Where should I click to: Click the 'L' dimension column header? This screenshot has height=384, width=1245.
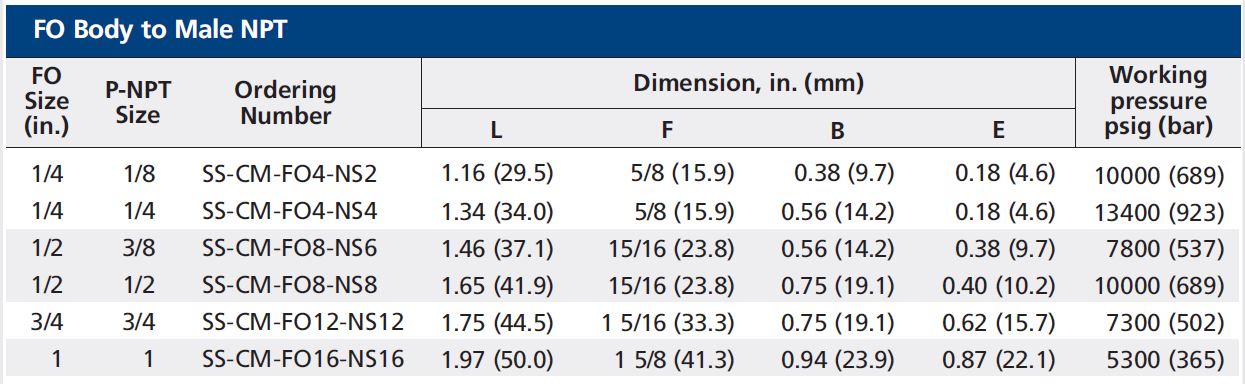click(x=497, y=130)
